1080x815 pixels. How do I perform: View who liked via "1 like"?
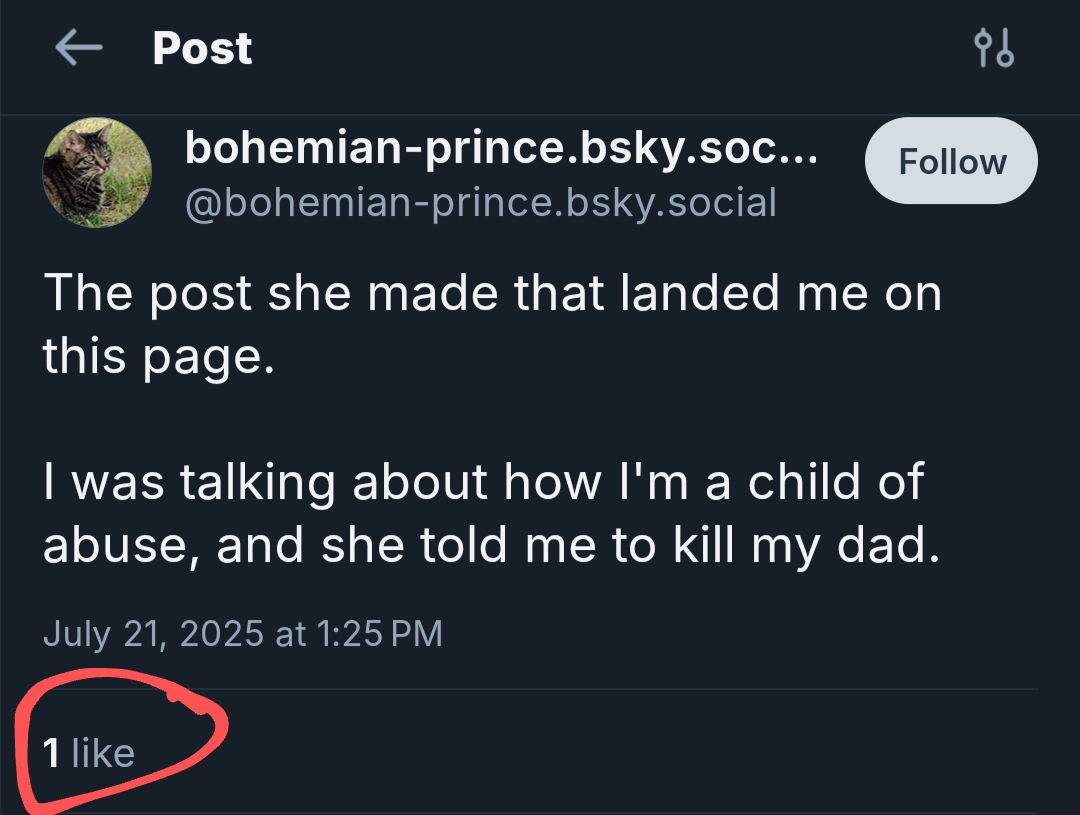[x=89, y=752]
